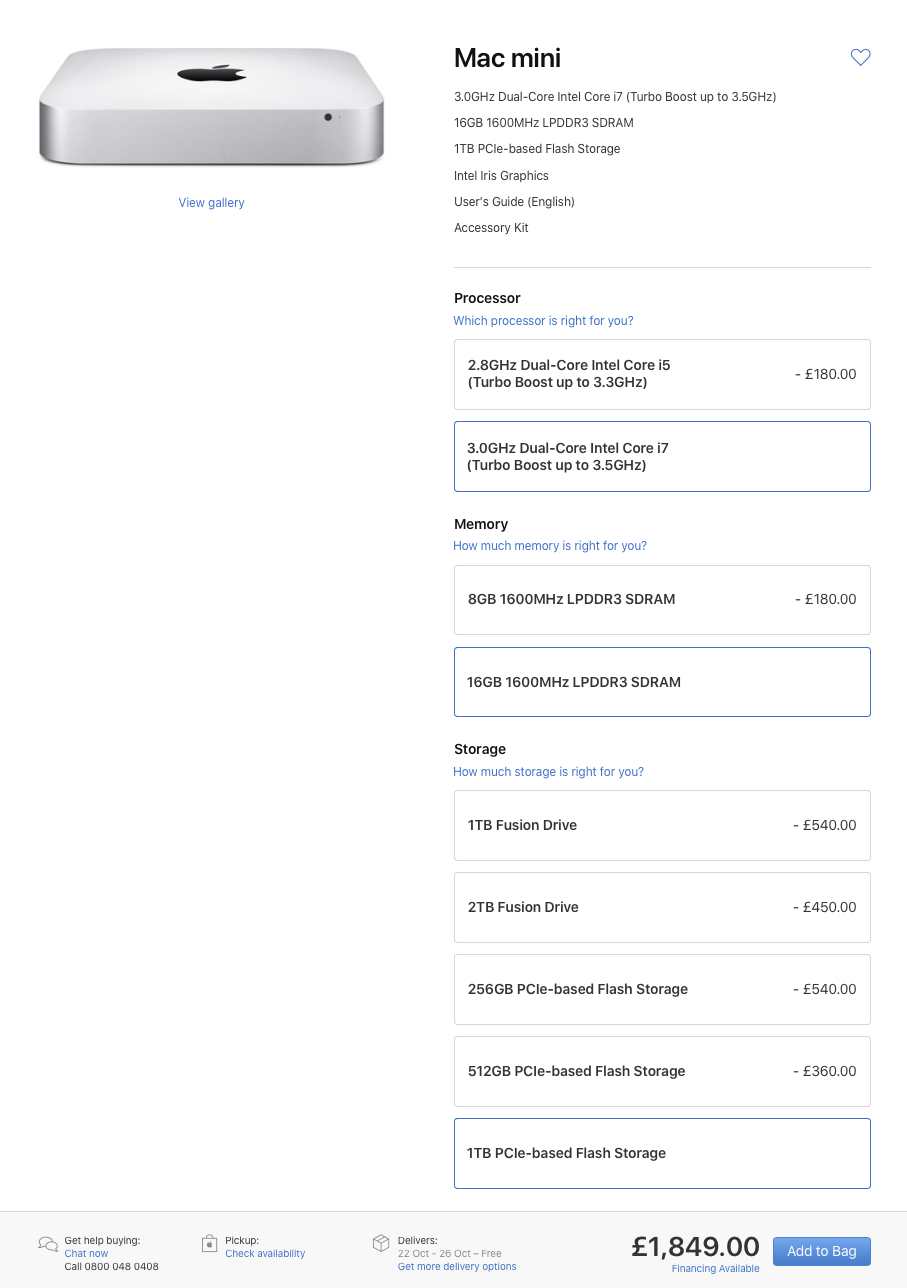Screen dimensions: 907x1288
Task: Open 'How much storage is right for you?'
Action: (x=548, y=772)
